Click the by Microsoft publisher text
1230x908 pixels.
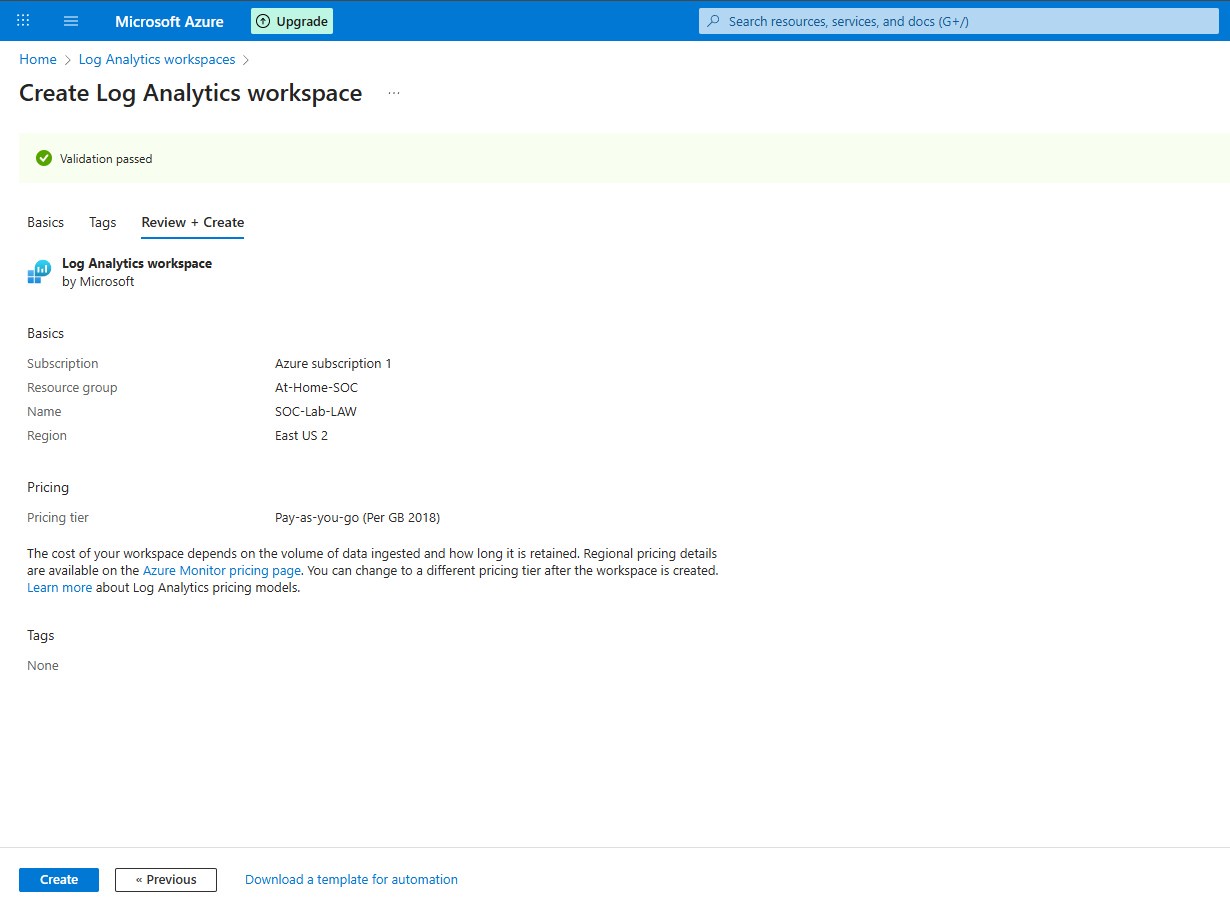click(x=98, y=281)
